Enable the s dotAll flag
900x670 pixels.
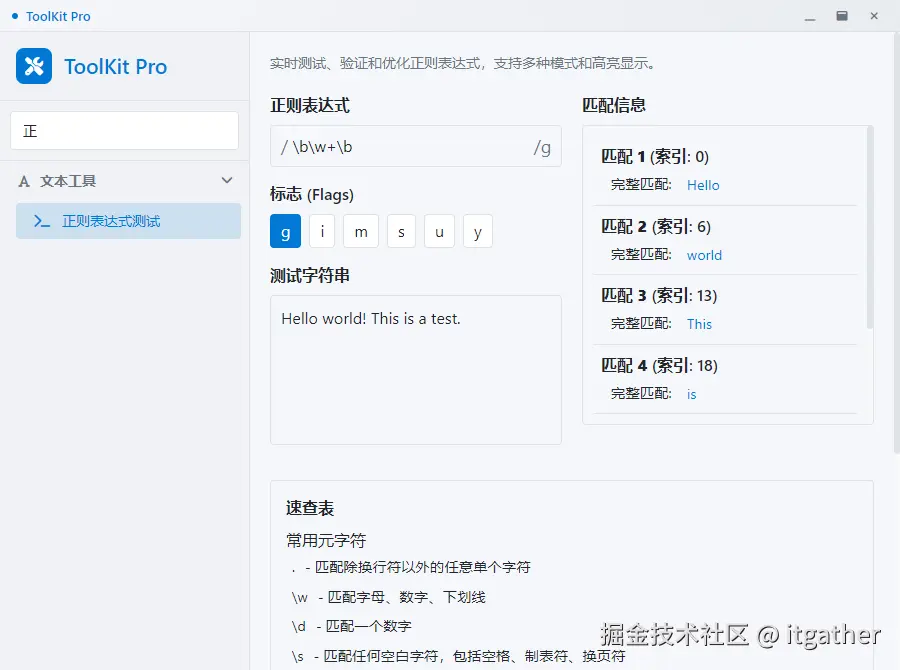pos(401,231)
